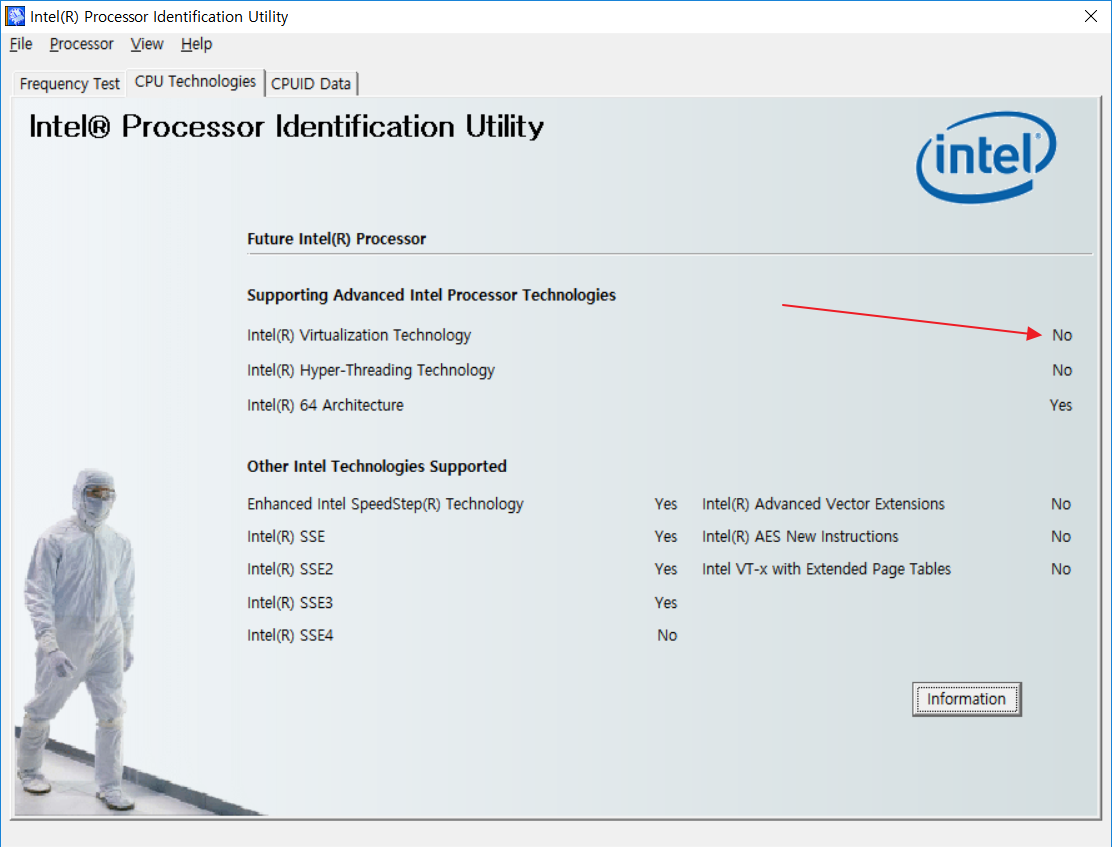1112x847 pixels.
Task: Select 'Intel(R) Hyper-Threading Technology' label
Action: [371, 370]
